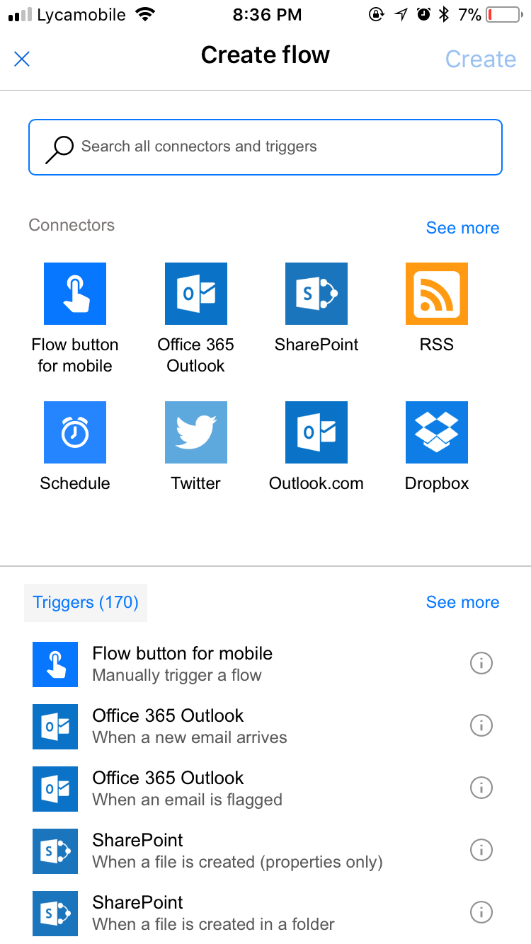Choose When an email is flagged trigger
This screenshot has width=531, height=944.
click(266, 789)
